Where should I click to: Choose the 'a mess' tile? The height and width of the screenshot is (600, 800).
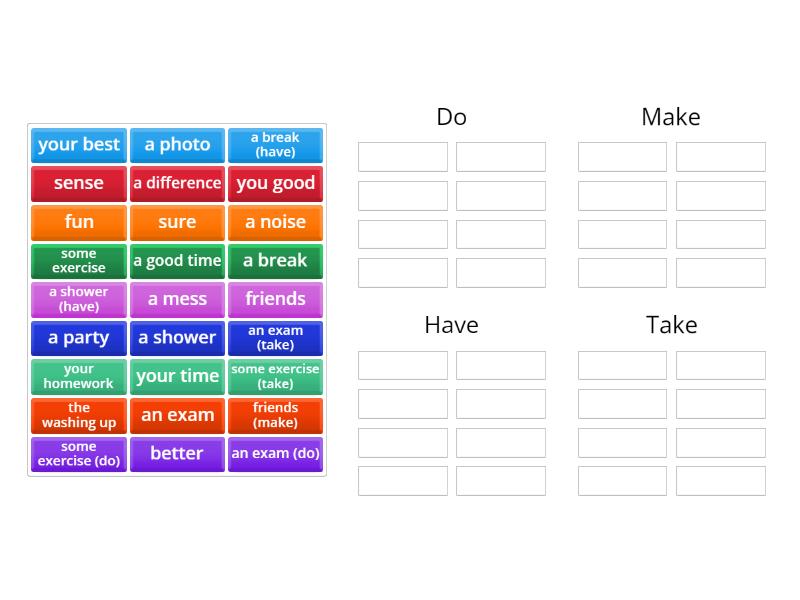177,299
